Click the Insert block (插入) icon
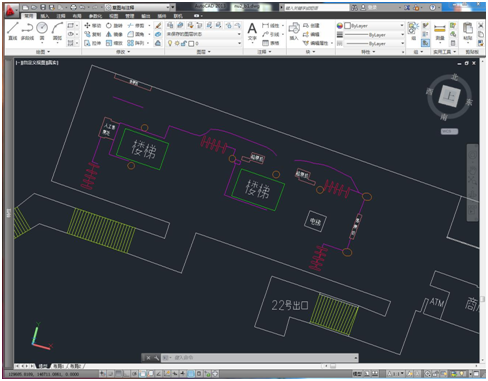The height and width of the screenshot is (381, 488). 294,32
